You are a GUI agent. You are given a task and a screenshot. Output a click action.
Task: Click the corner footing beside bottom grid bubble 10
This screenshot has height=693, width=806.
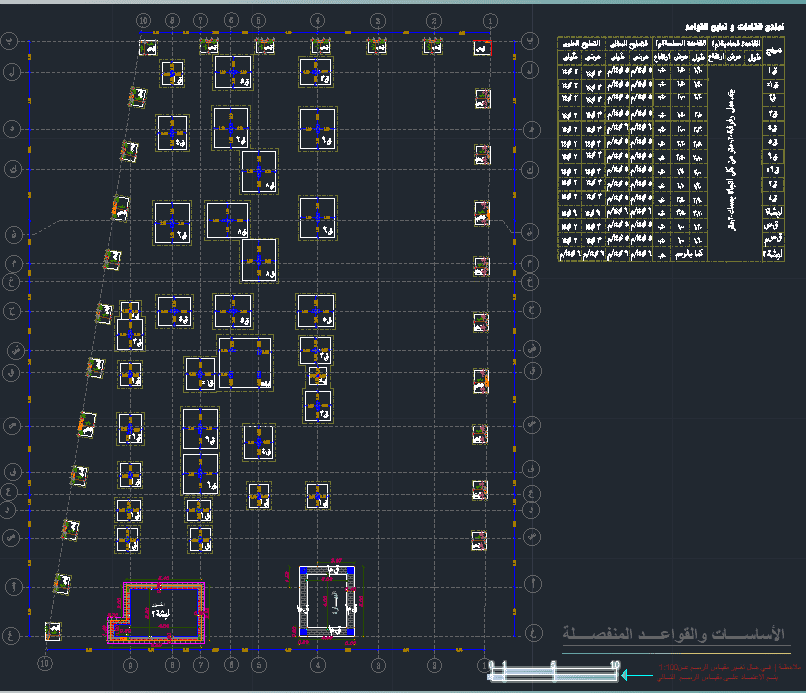coord(52,631)
